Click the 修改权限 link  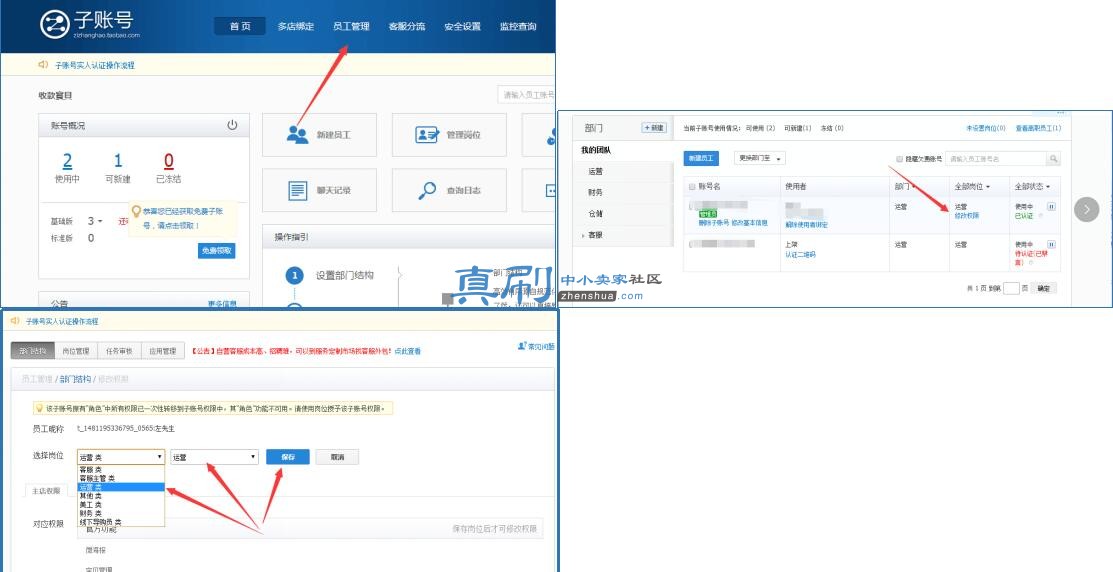tap(966, 216)
